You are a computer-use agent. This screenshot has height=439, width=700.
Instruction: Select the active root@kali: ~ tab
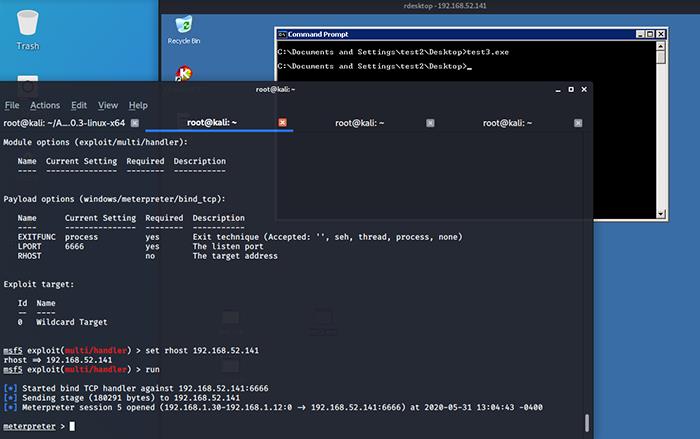(x=212, y=122)
